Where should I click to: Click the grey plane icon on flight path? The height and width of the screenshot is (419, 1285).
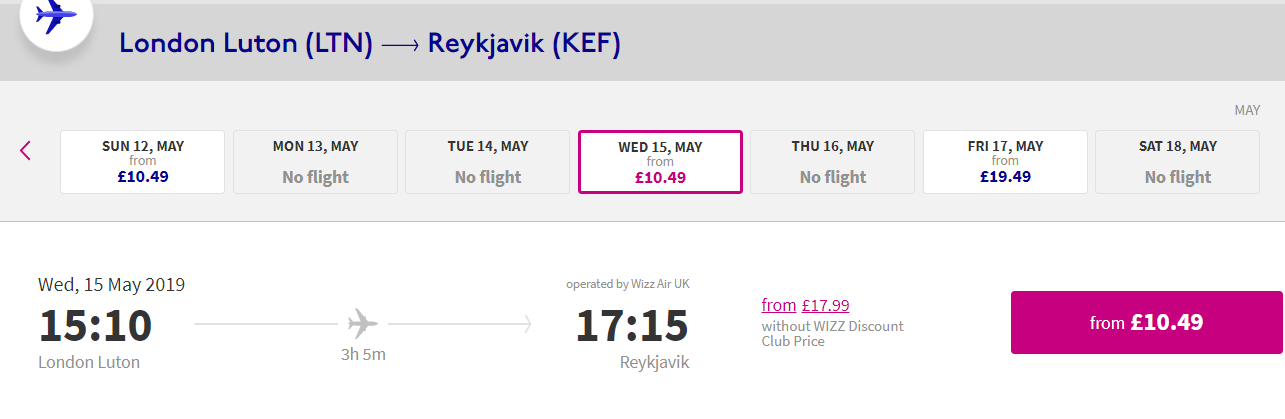(x=363, y=324)
